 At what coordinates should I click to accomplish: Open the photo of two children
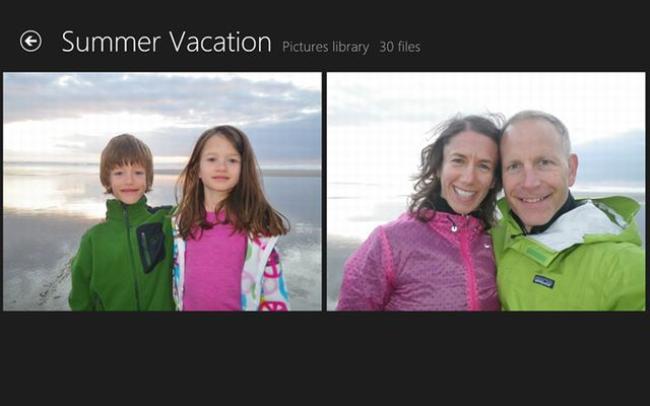pos(162,192)
